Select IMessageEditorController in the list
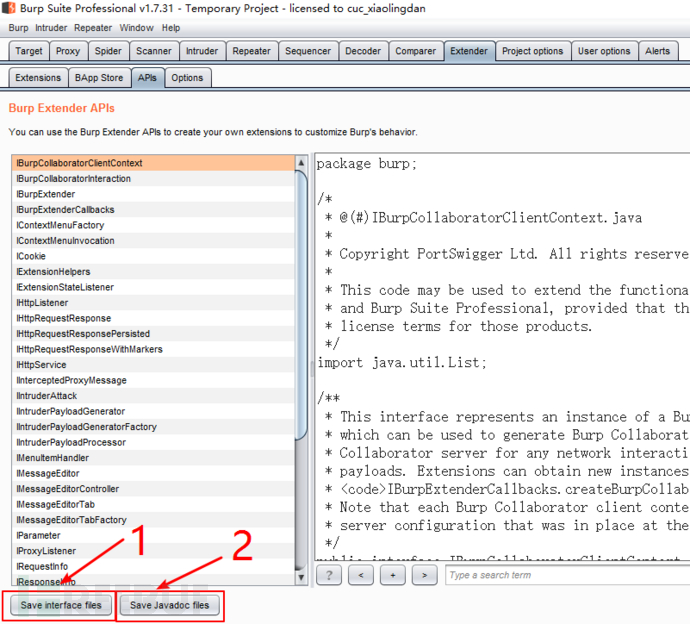The height and width of the screenshot is (624, 690). coord(153,489)
